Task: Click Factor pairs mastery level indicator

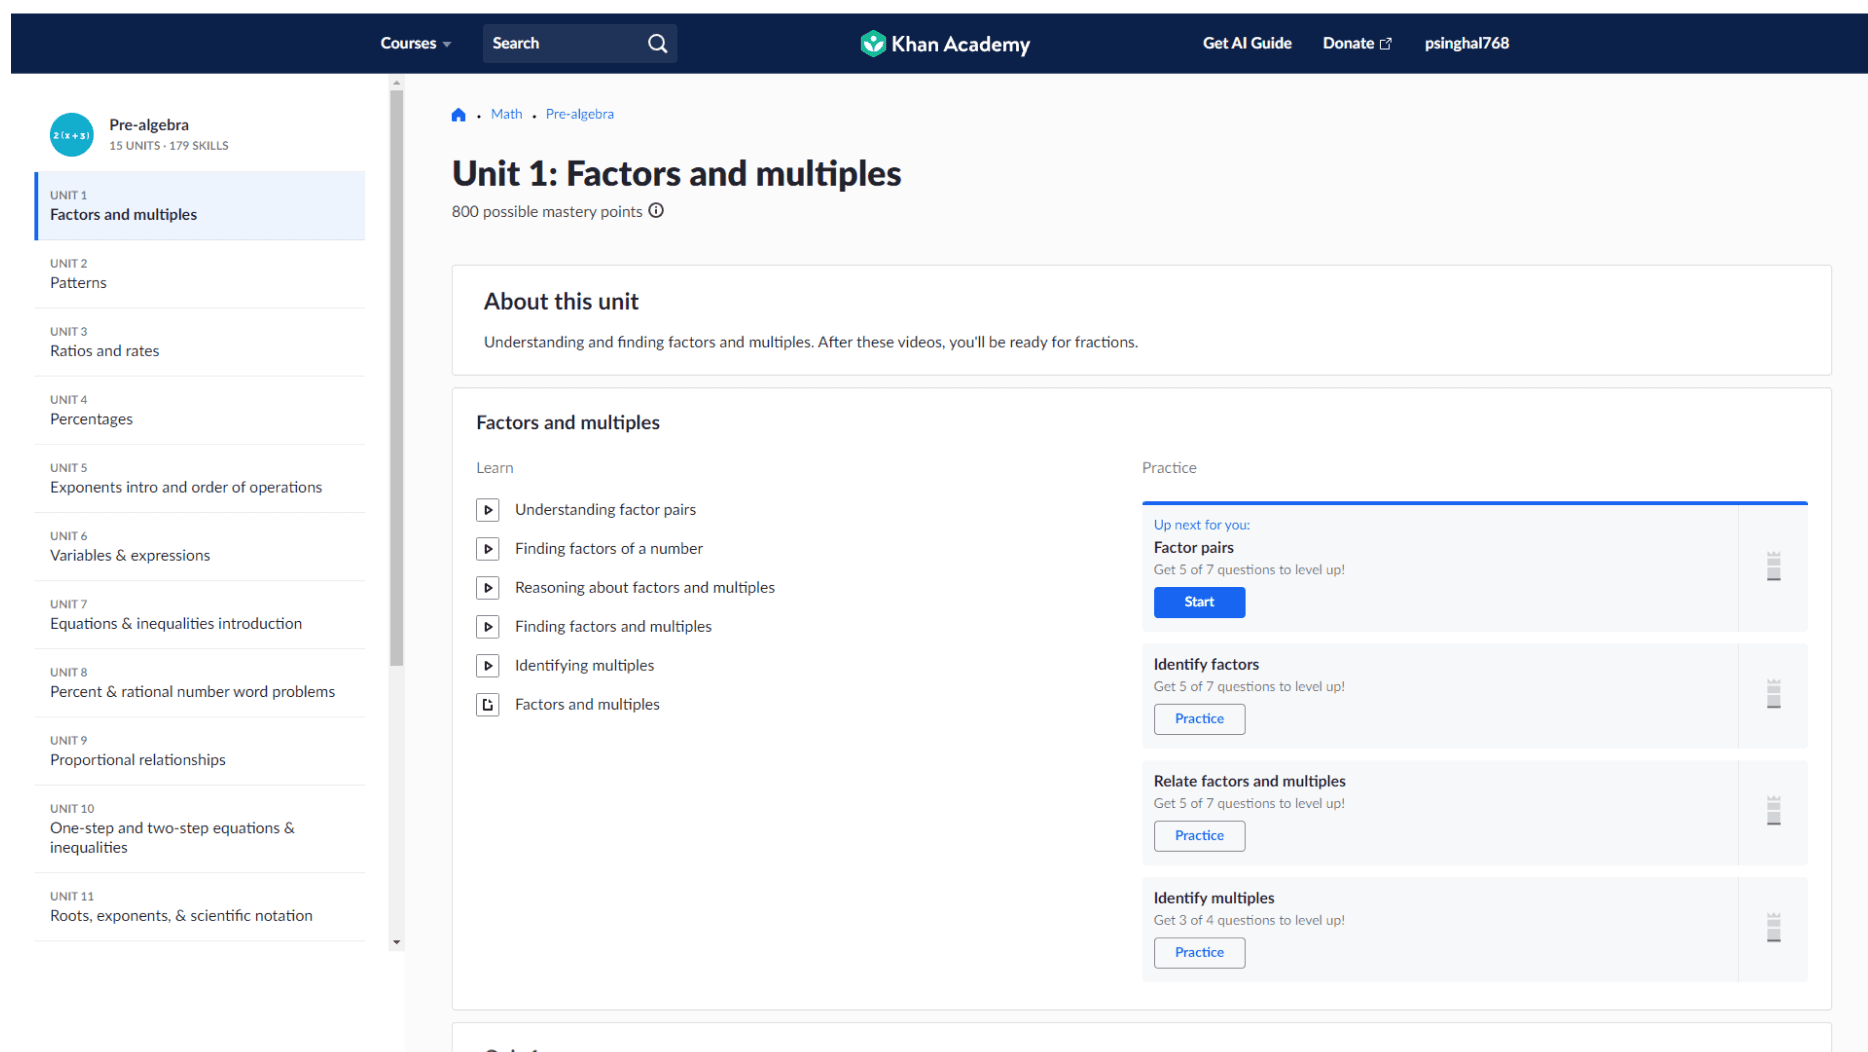Action: [1773, 566]
